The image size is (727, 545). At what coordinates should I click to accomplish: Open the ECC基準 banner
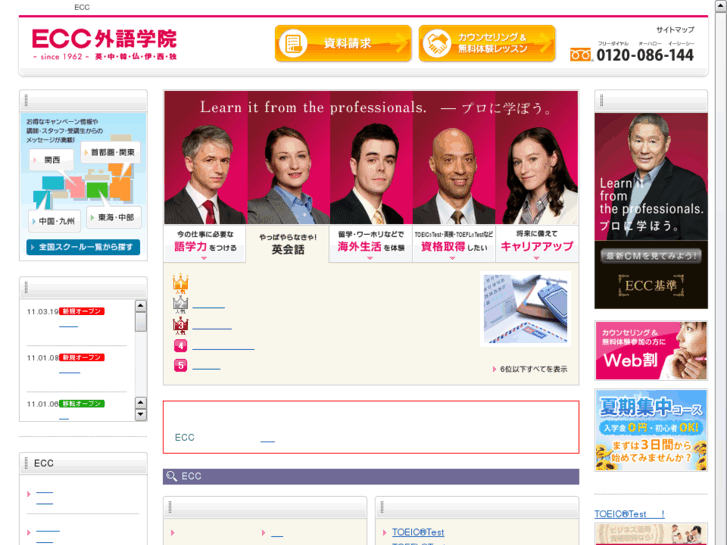click(x=651, y=286)
